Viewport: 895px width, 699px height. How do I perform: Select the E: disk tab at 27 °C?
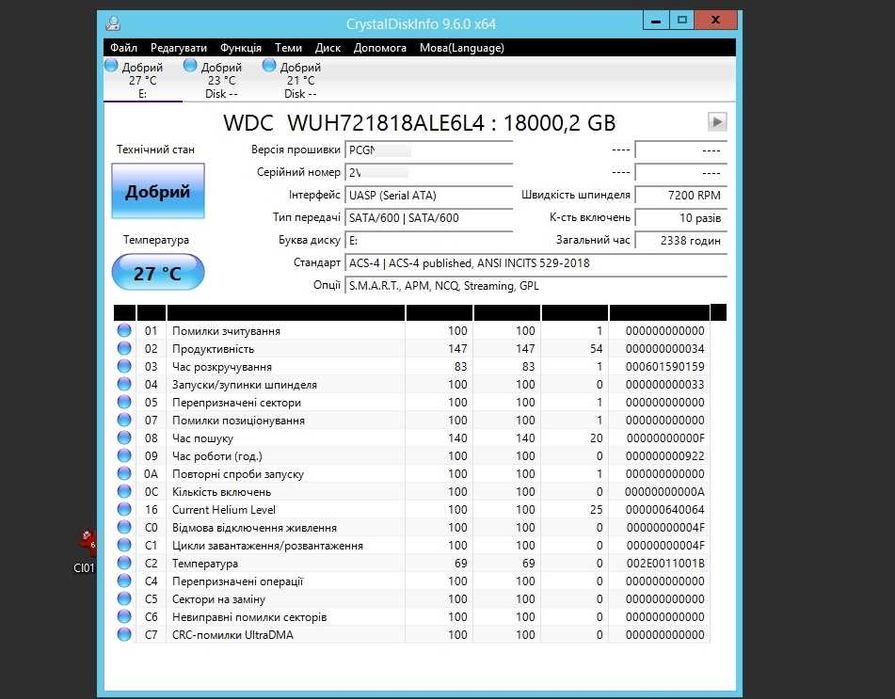click(143, 80)
